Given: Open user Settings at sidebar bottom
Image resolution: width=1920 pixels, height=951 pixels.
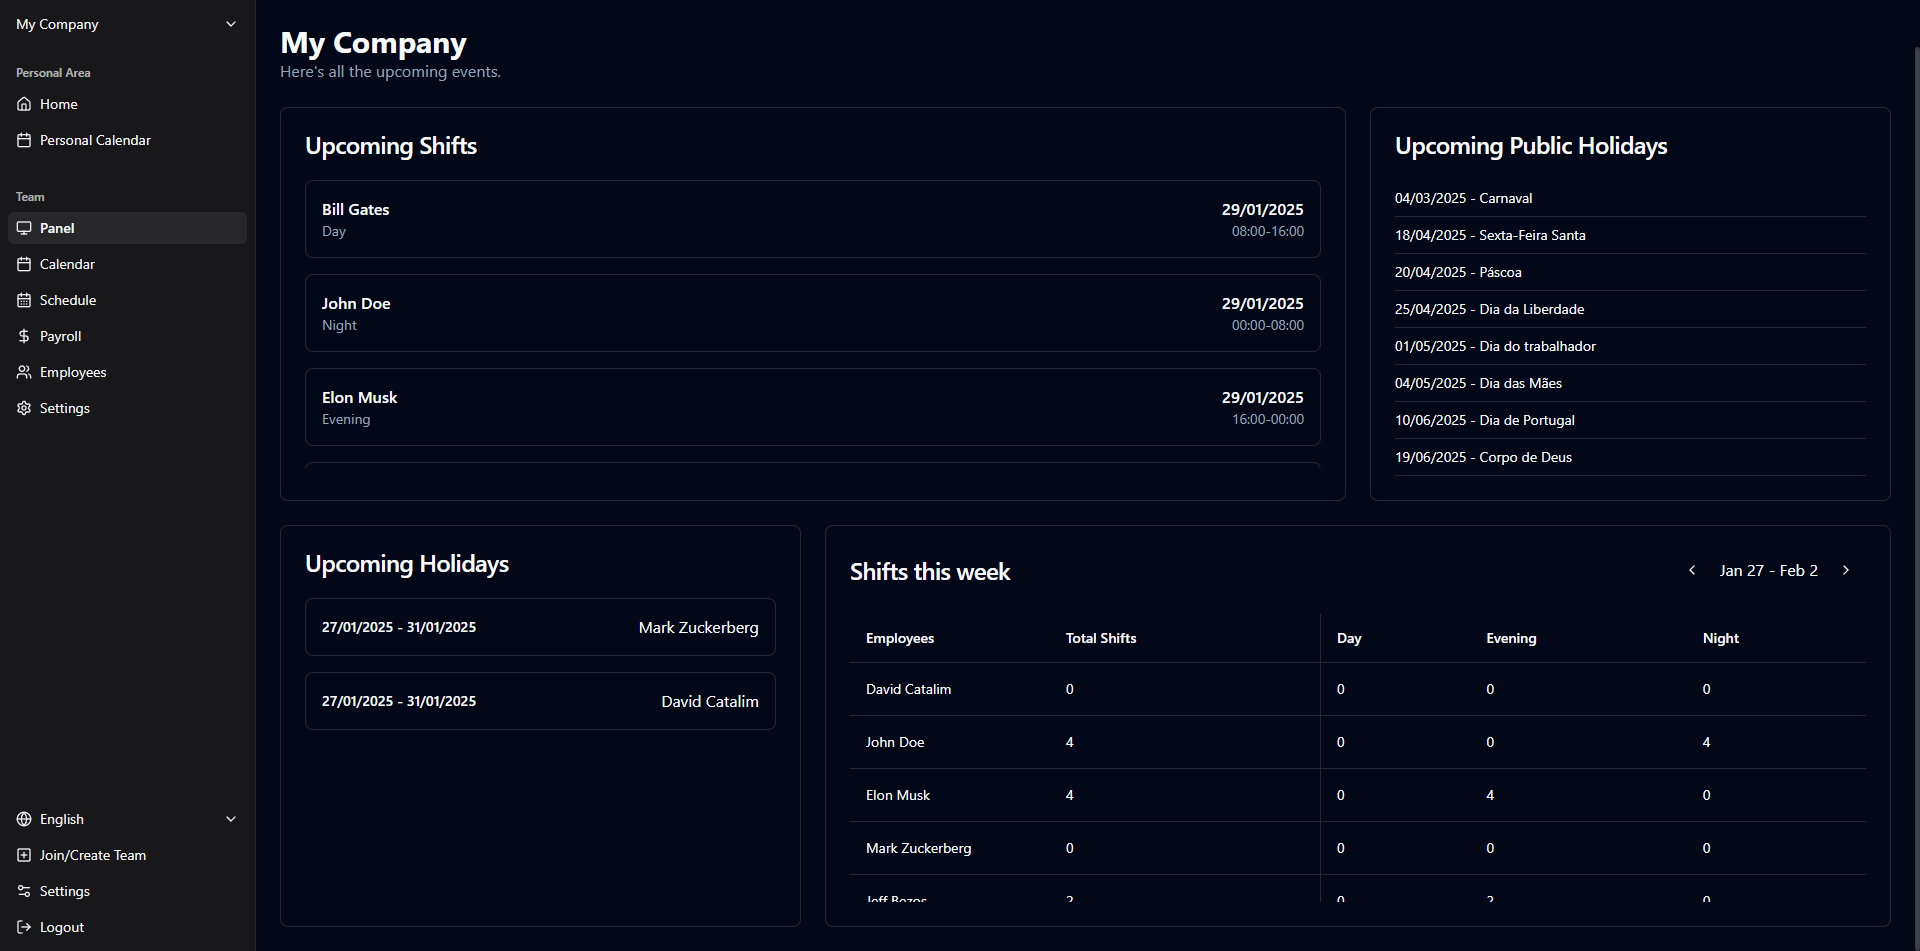Looking at the screenshot, I should tap(64, 891).
